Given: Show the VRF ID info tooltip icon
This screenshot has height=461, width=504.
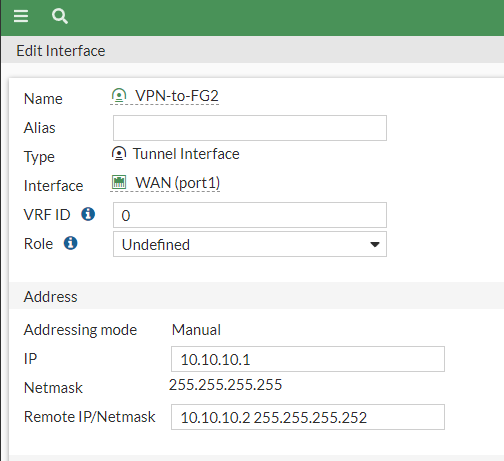Looking at the screenshot, I should tap(88, 214).
